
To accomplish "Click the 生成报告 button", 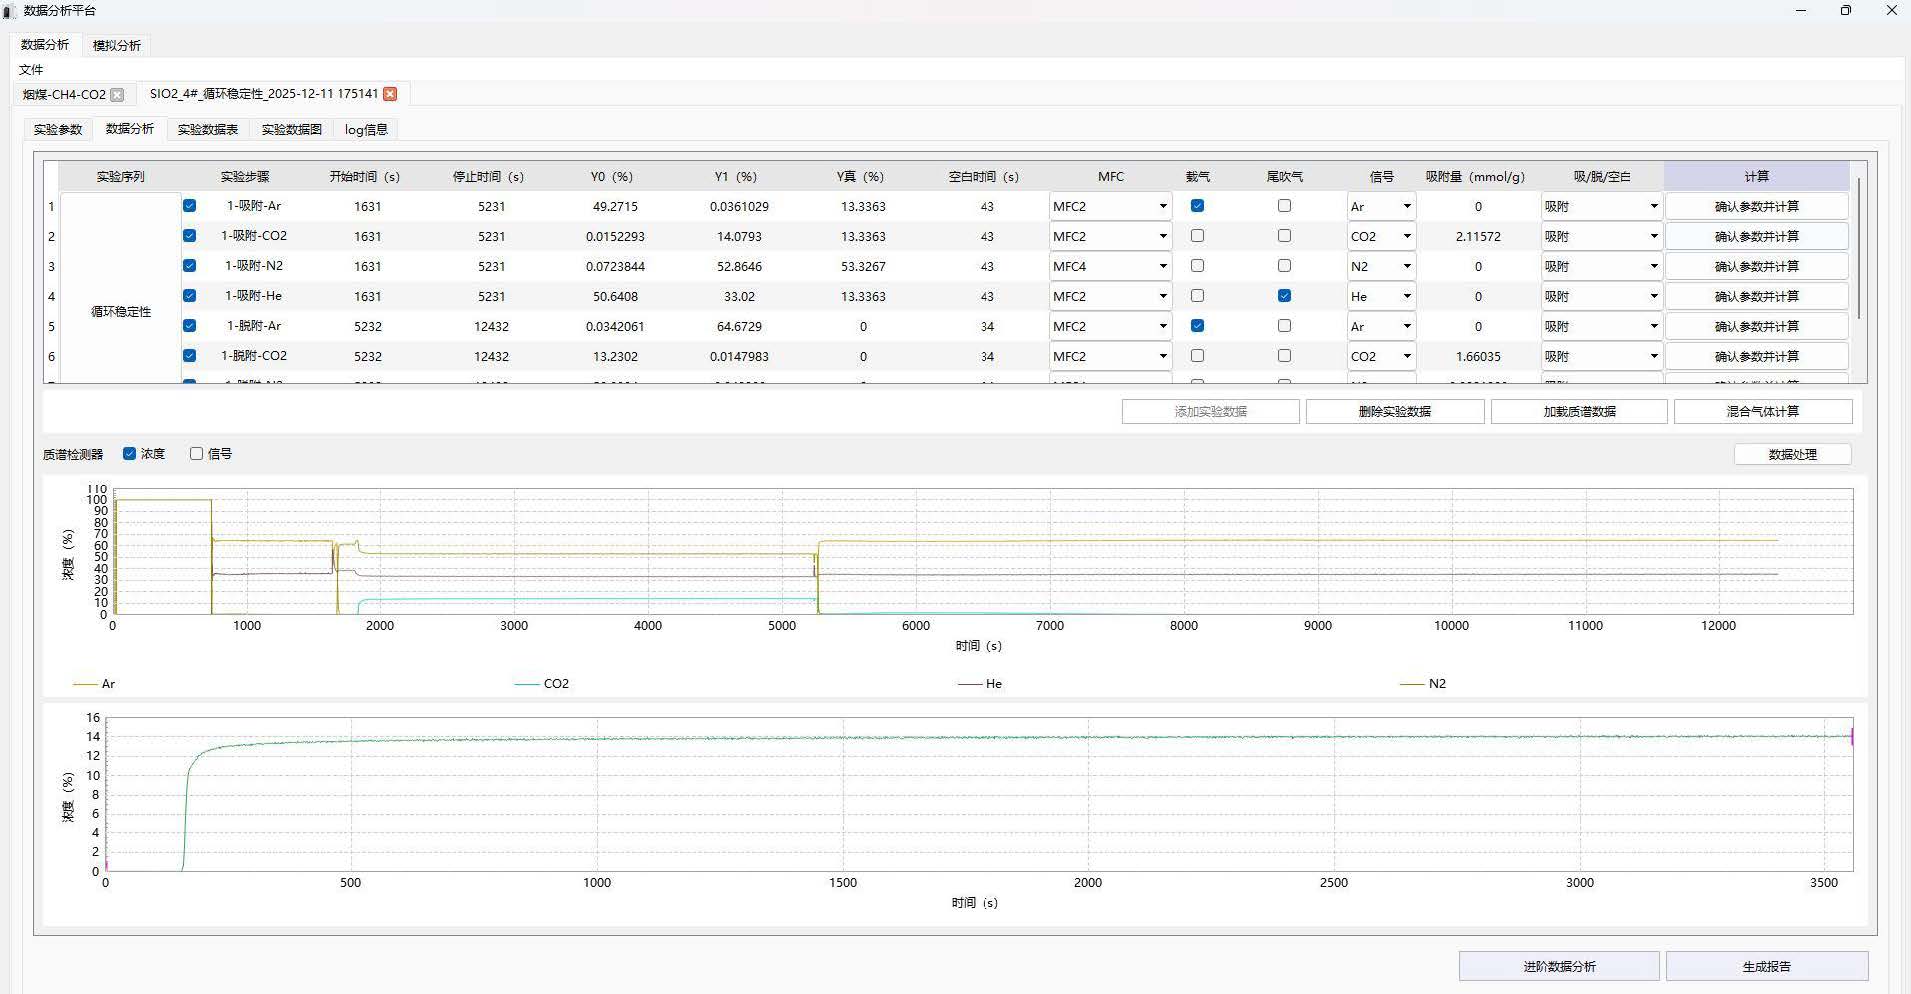I will pyautogui.click(x=1766, y=967).
